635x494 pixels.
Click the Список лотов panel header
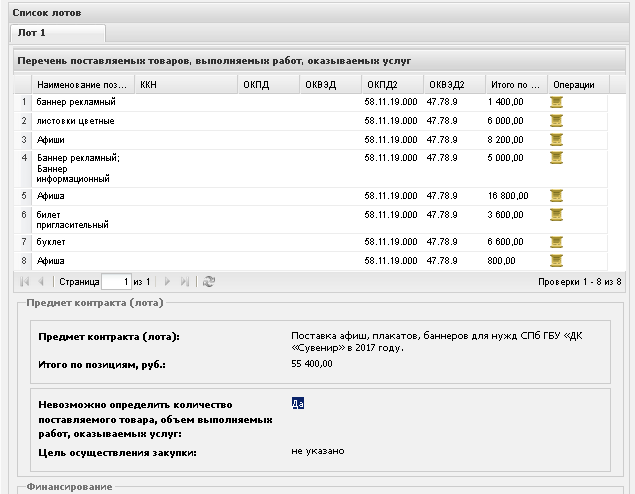tap(318, 13)
